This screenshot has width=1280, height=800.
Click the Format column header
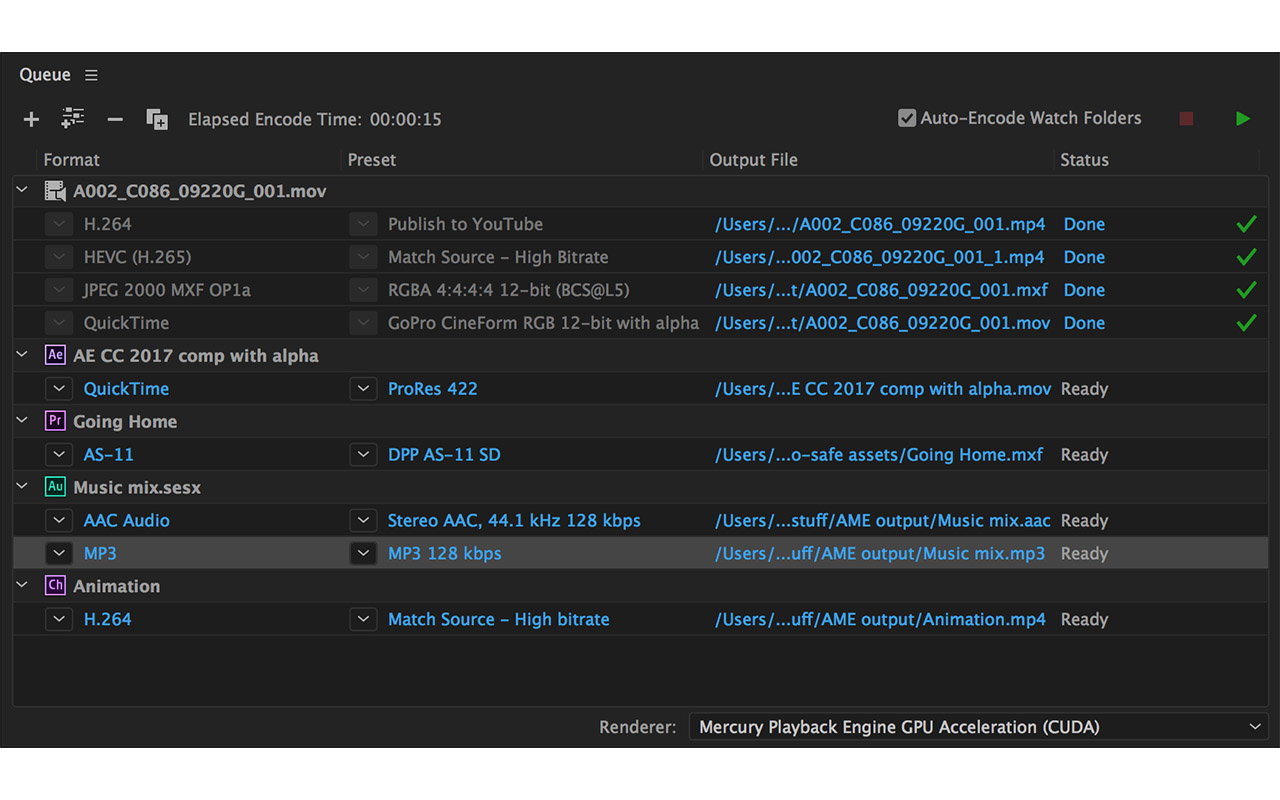click(x=71, y=160)
